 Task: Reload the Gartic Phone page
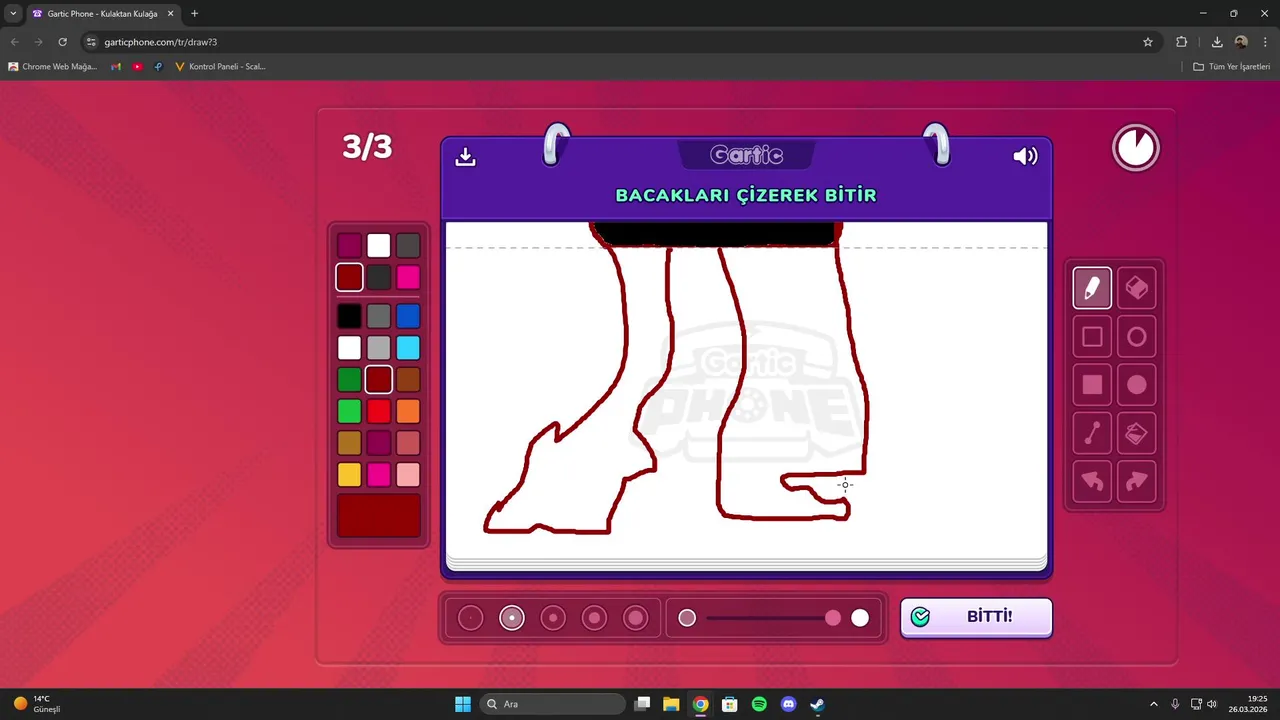tap(62, 42)
